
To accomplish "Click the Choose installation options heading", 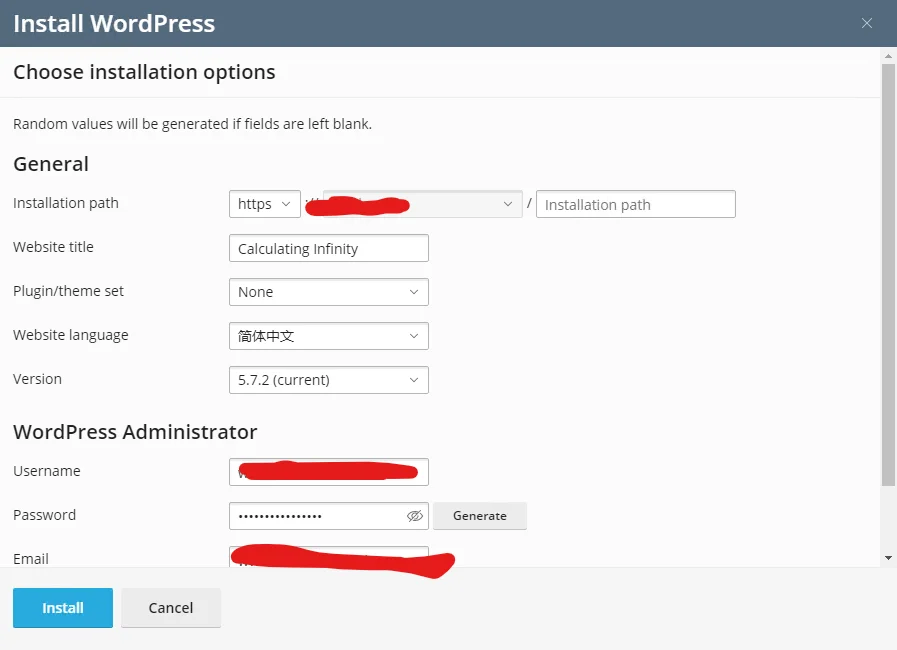I will (x=144, y=72).
